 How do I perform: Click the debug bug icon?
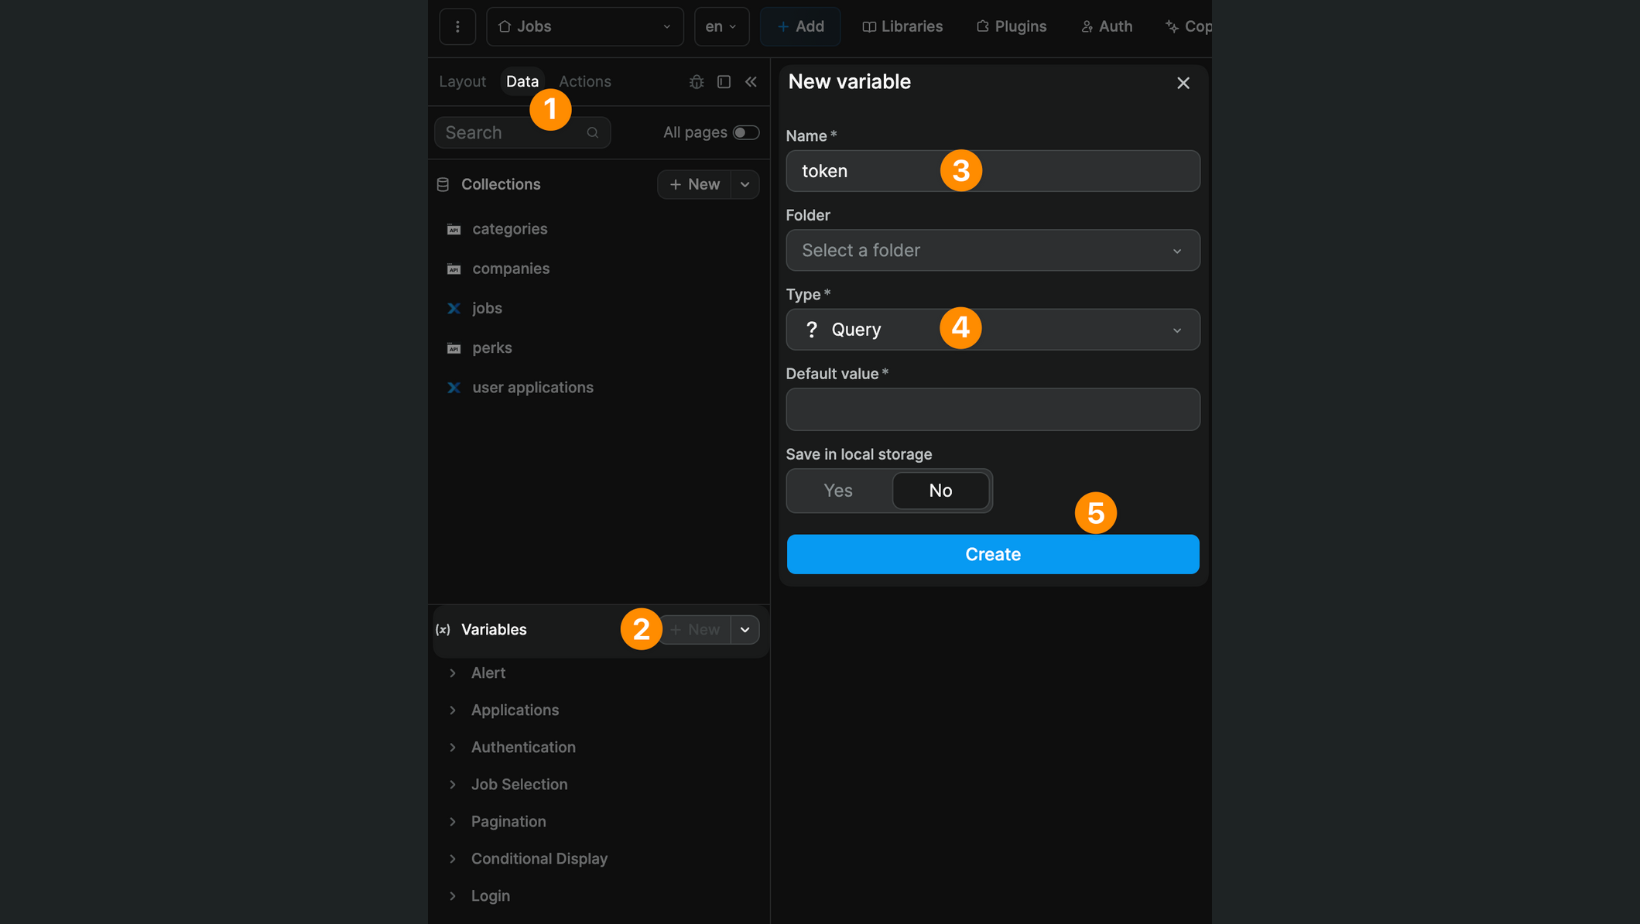click(696, 81)
